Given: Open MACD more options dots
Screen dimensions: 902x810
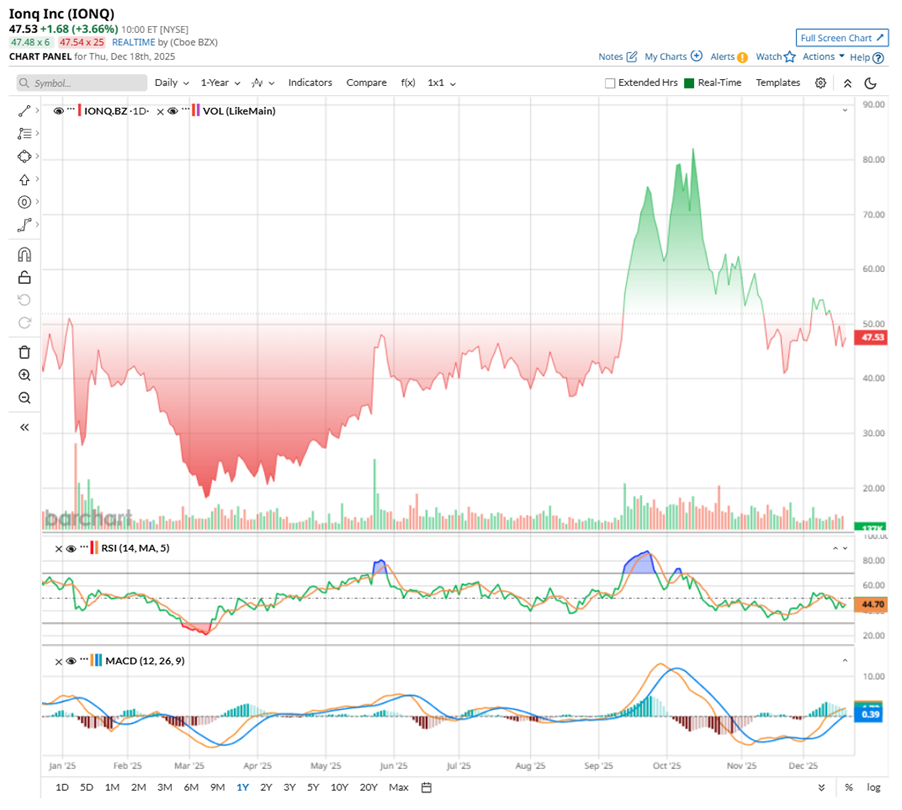Looking at the screenshot, I should [84, 659].
